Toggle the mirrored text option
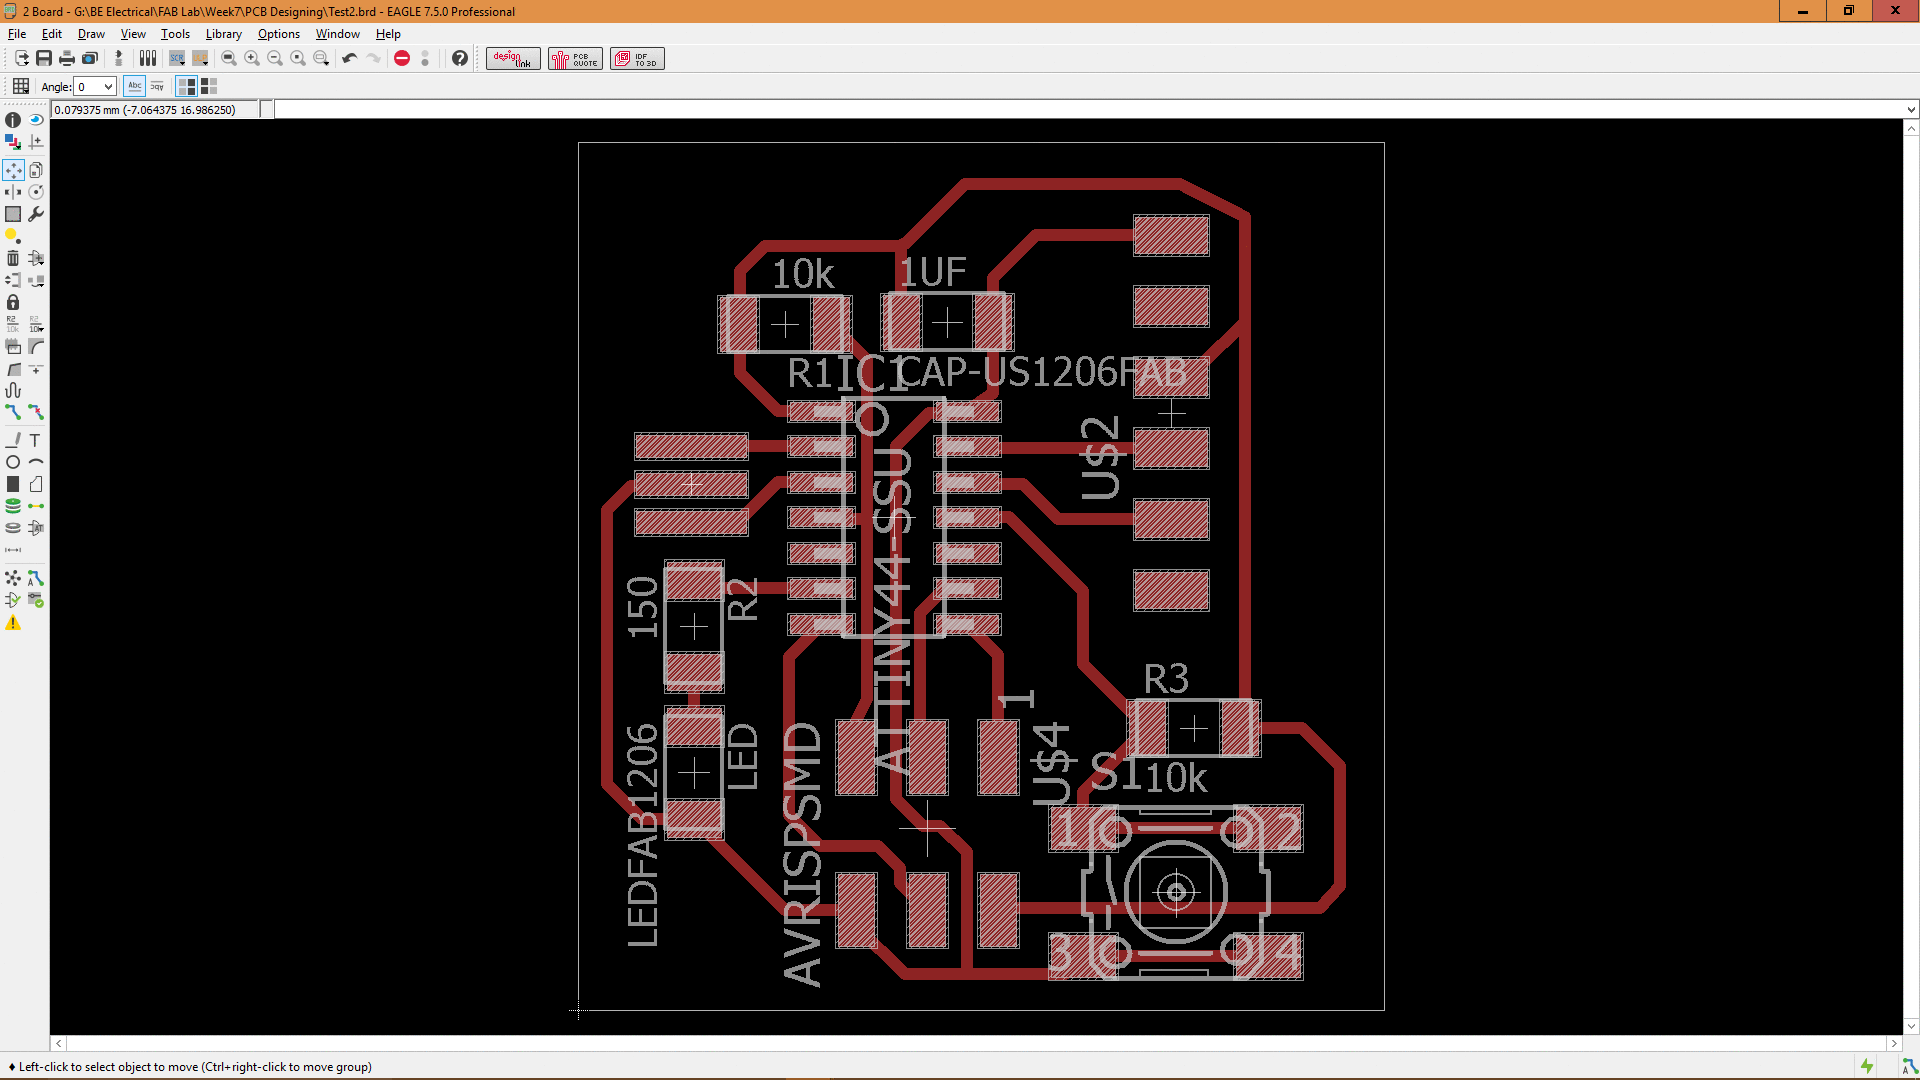The image size is (1920, 1080). [158, 87]
